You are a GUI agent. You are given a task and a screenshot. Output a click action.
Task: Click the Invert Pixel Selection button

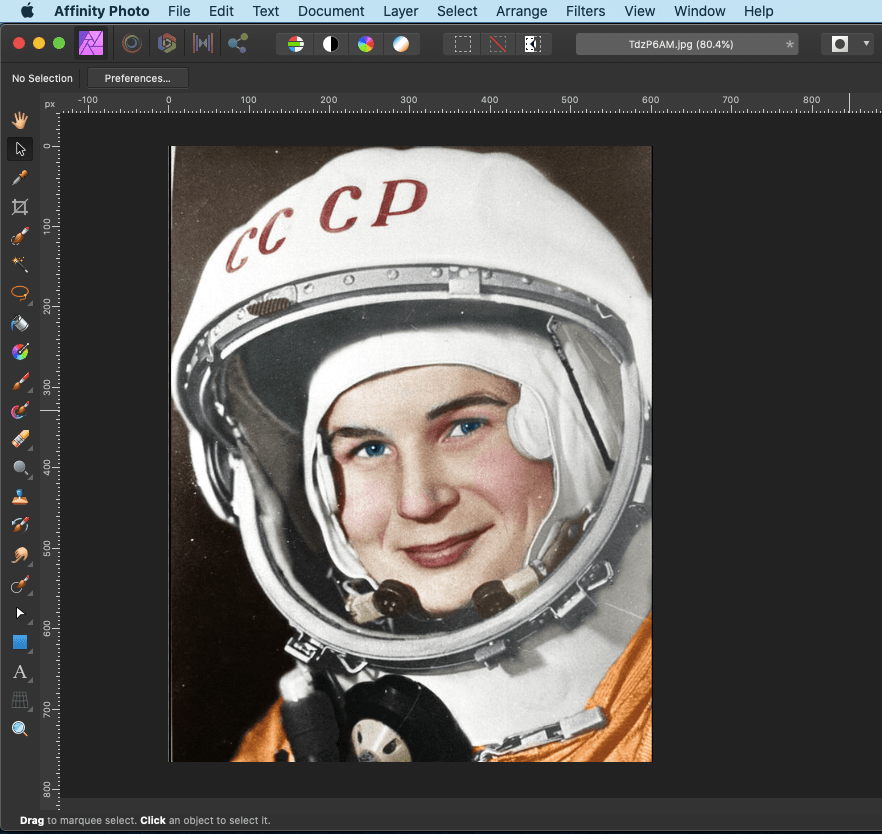pos(532,44)
